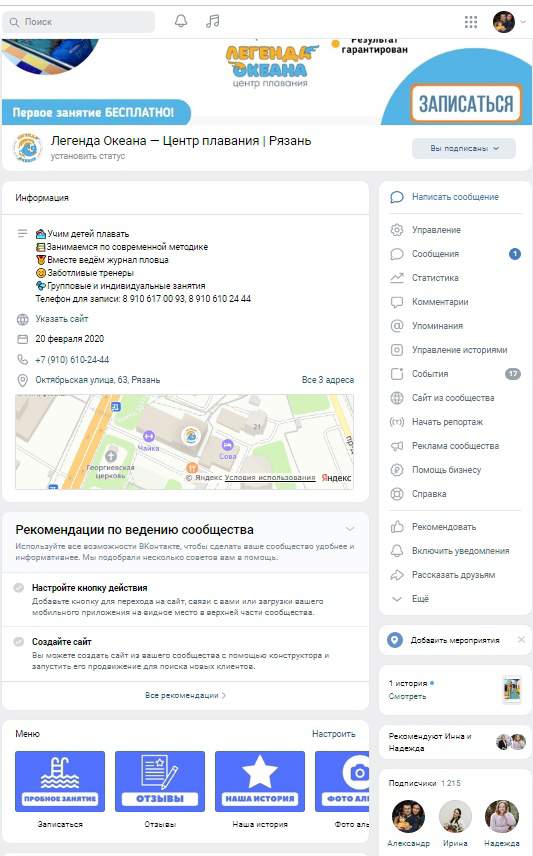Image resolution: width=533 pixels, height=856 pixels.
Task: Click the lifebuoy icon beside Справка
Action: click(x=397, y=494)
